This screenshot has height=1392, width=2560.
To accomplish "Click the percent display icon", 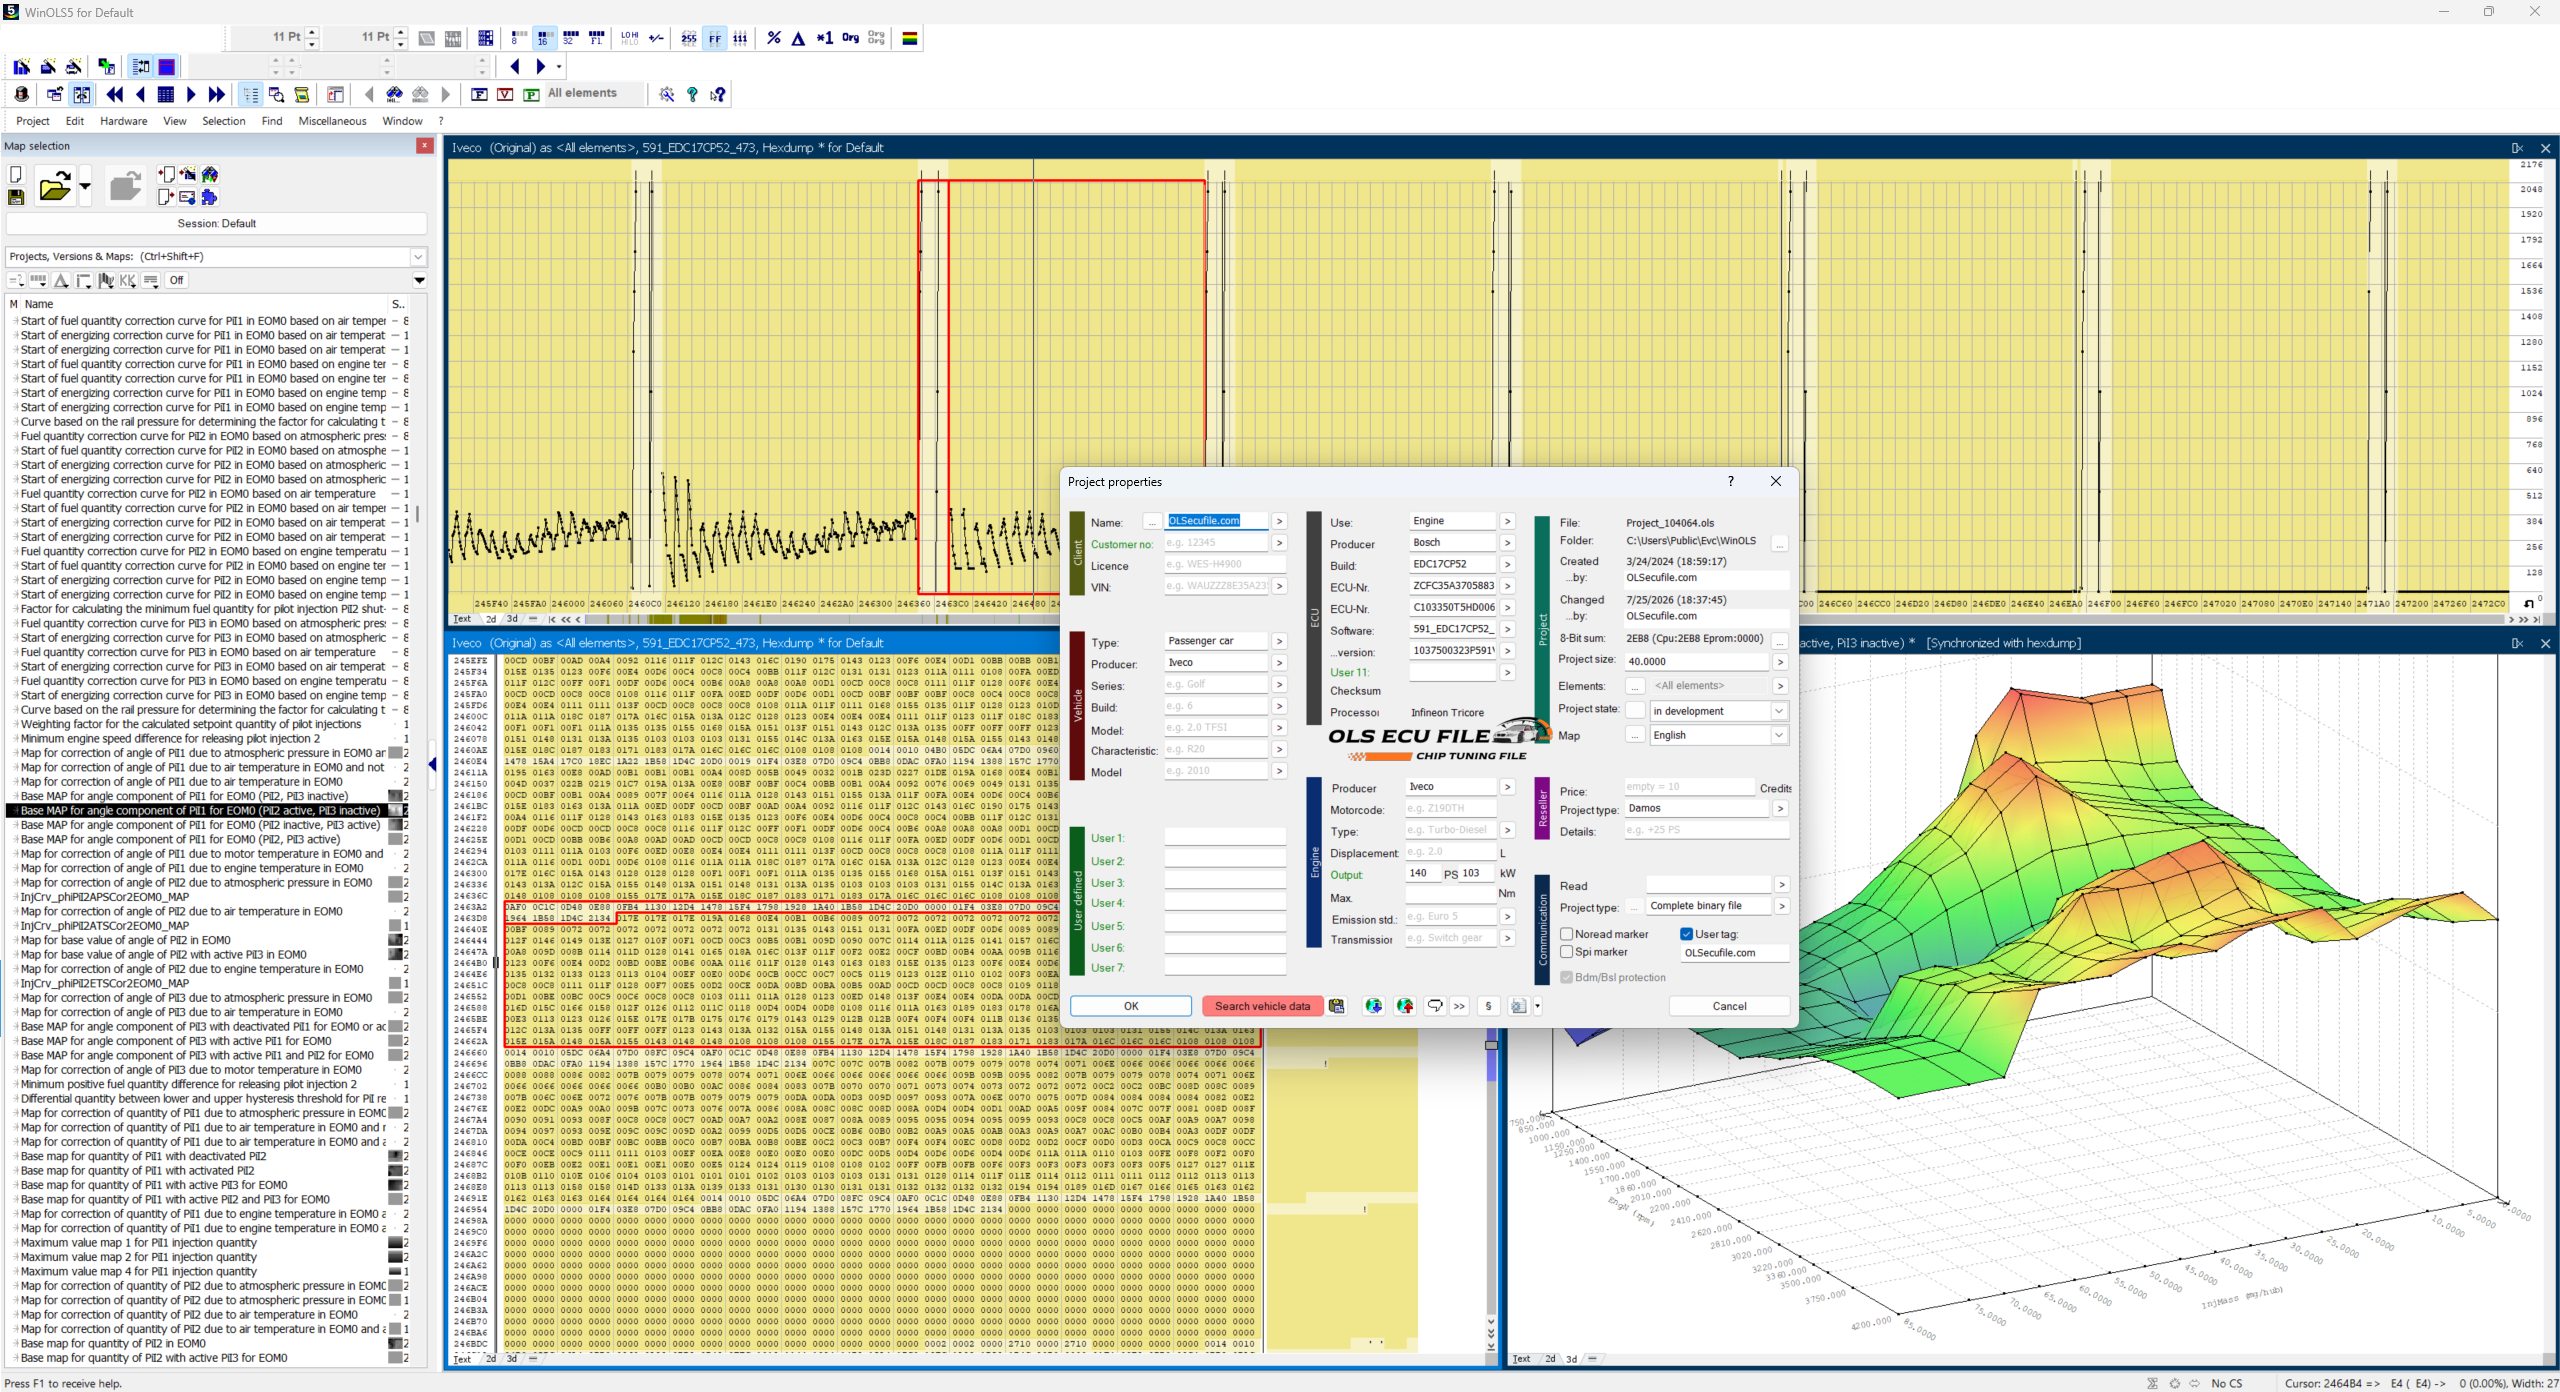I will tap(773, 38).
